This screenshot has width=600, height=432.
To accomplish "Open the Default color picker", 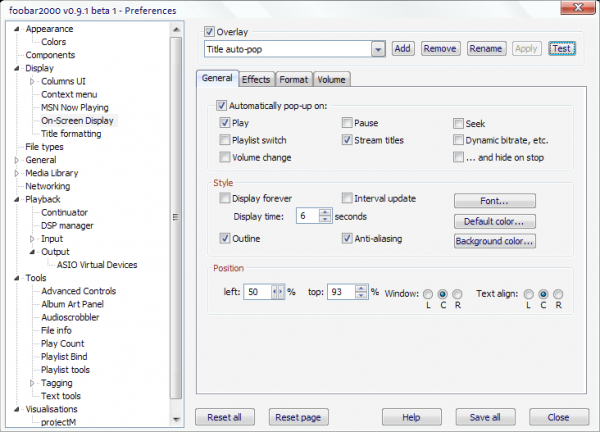I will click(x=495, y=221).
